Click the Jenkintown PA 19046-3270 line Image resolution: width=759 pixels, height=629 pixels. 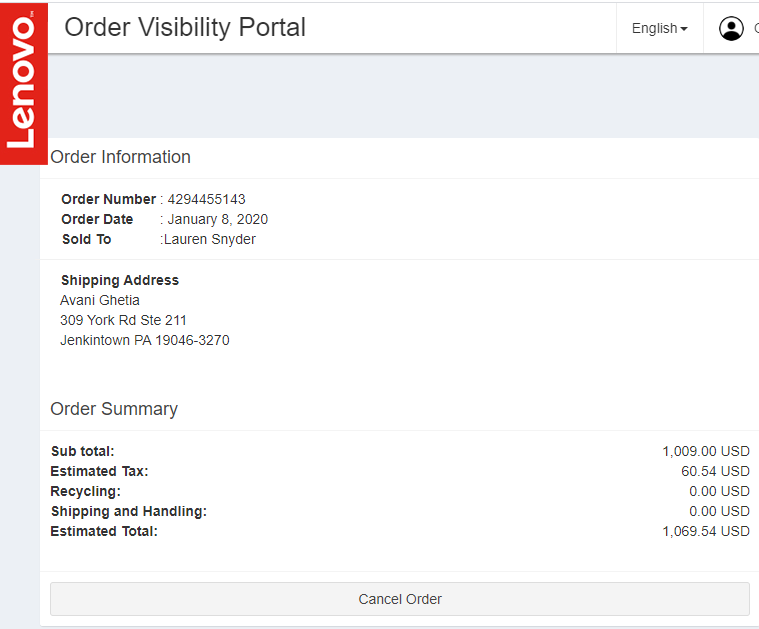(x=145, y=340)
